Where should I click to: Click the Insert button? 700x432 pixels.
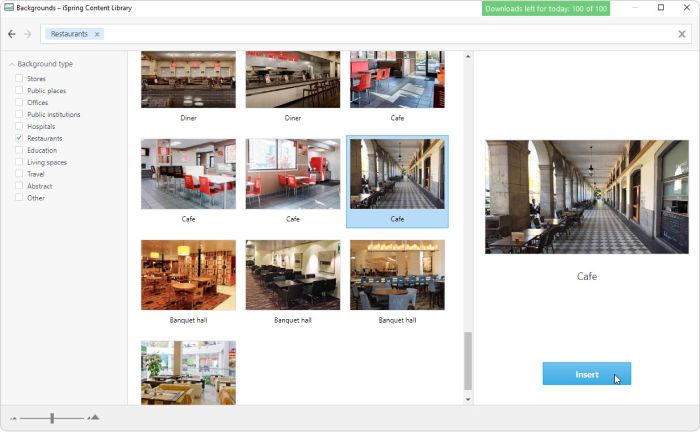587,374
